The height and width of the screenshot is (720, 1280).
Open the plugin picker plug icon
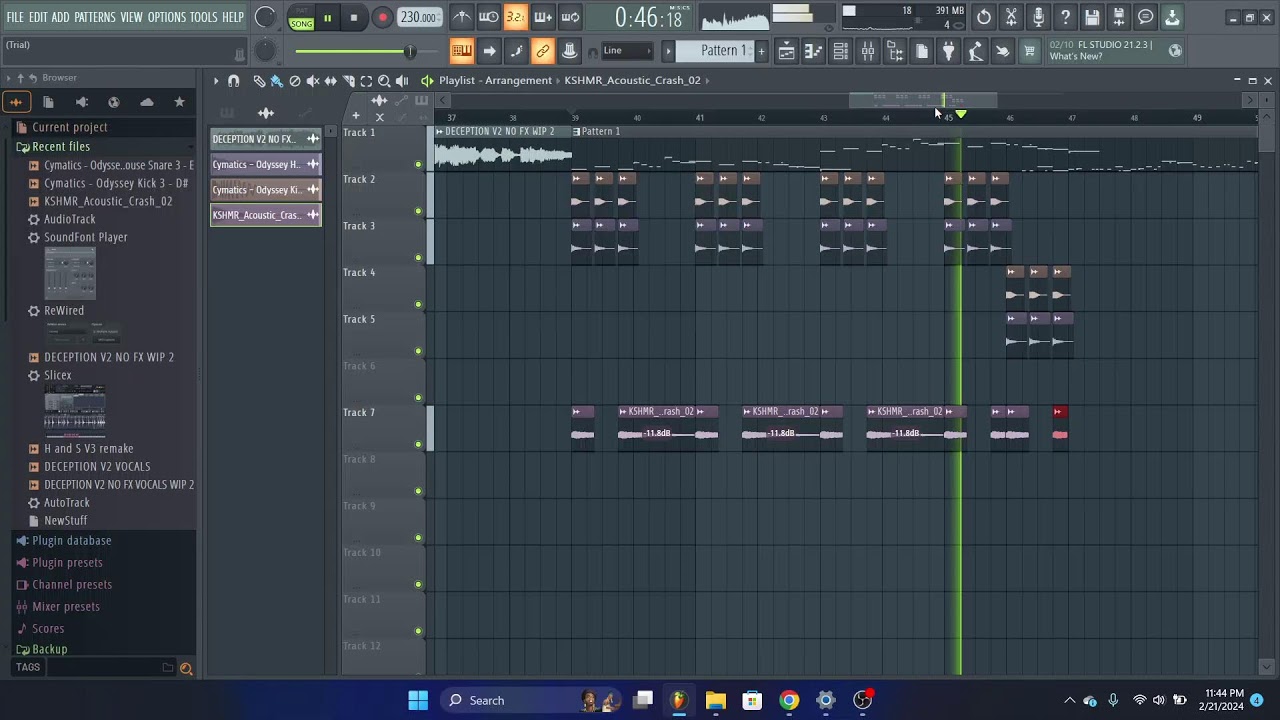click(x=949, y=52)
